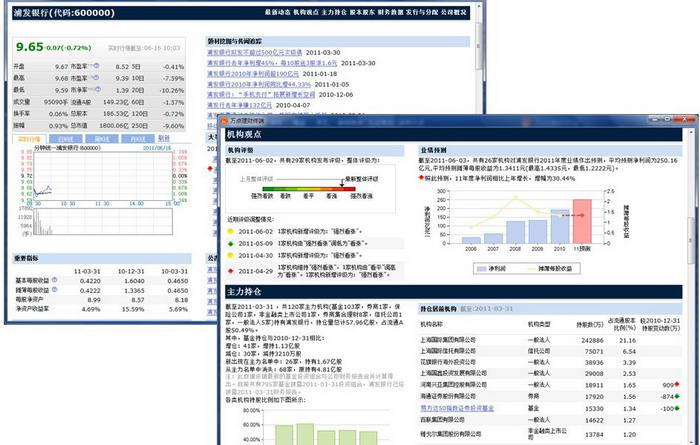Switch to the 主力持仓 header tab

[334, 12]
